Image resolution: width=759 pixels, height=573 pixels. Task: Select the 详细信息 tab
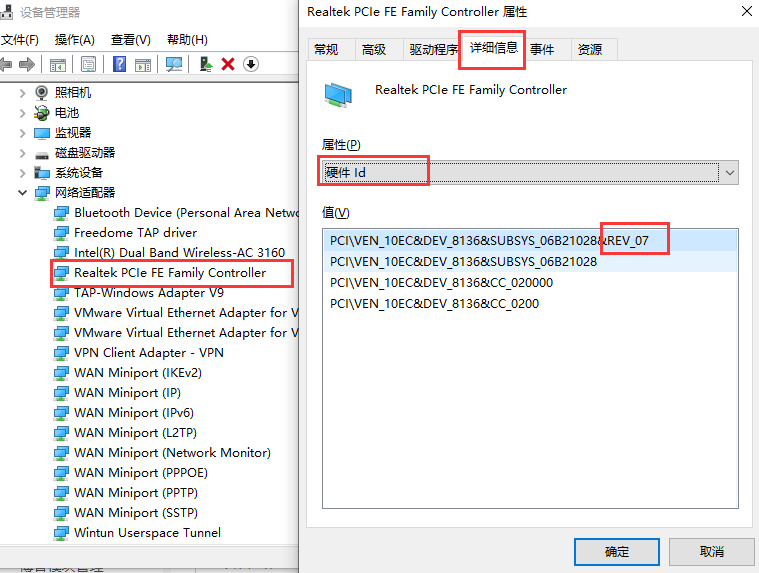click(493, 47)
